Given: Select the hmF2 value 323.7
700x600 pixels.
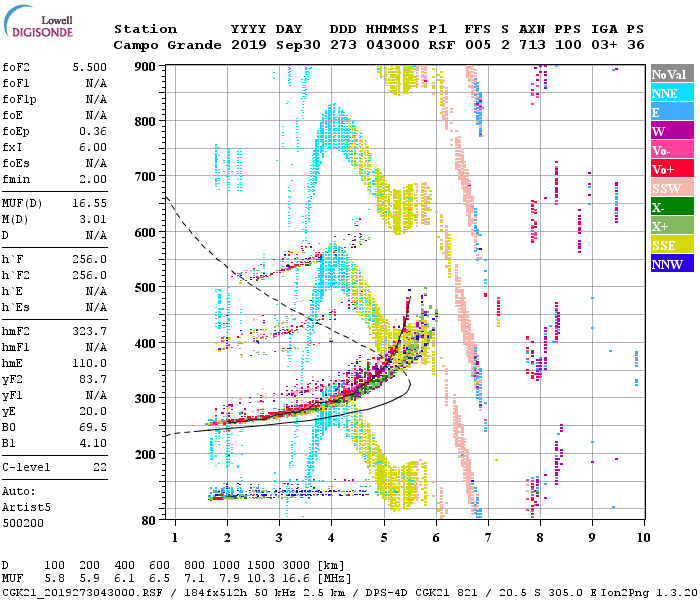Looking at the screenshot, I should coord(90,331).
